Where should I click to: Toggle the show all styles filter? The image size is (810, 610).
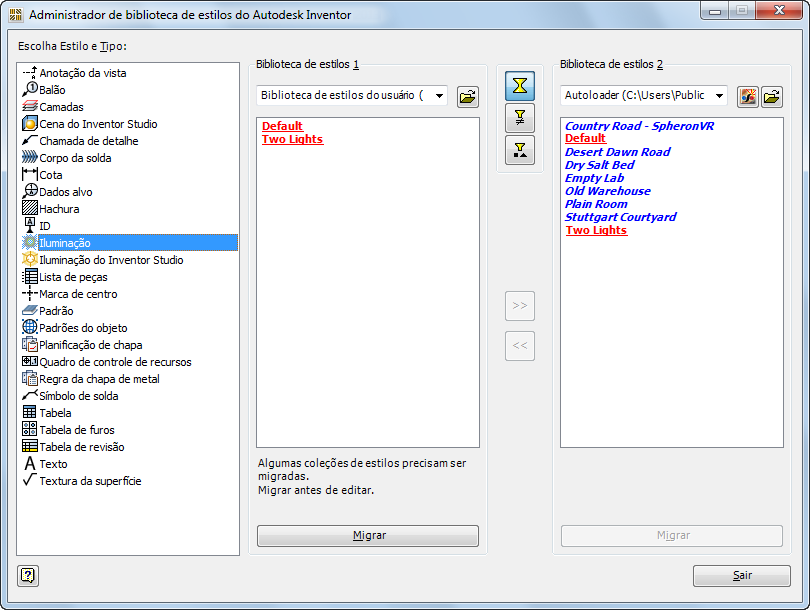[520, 85]
